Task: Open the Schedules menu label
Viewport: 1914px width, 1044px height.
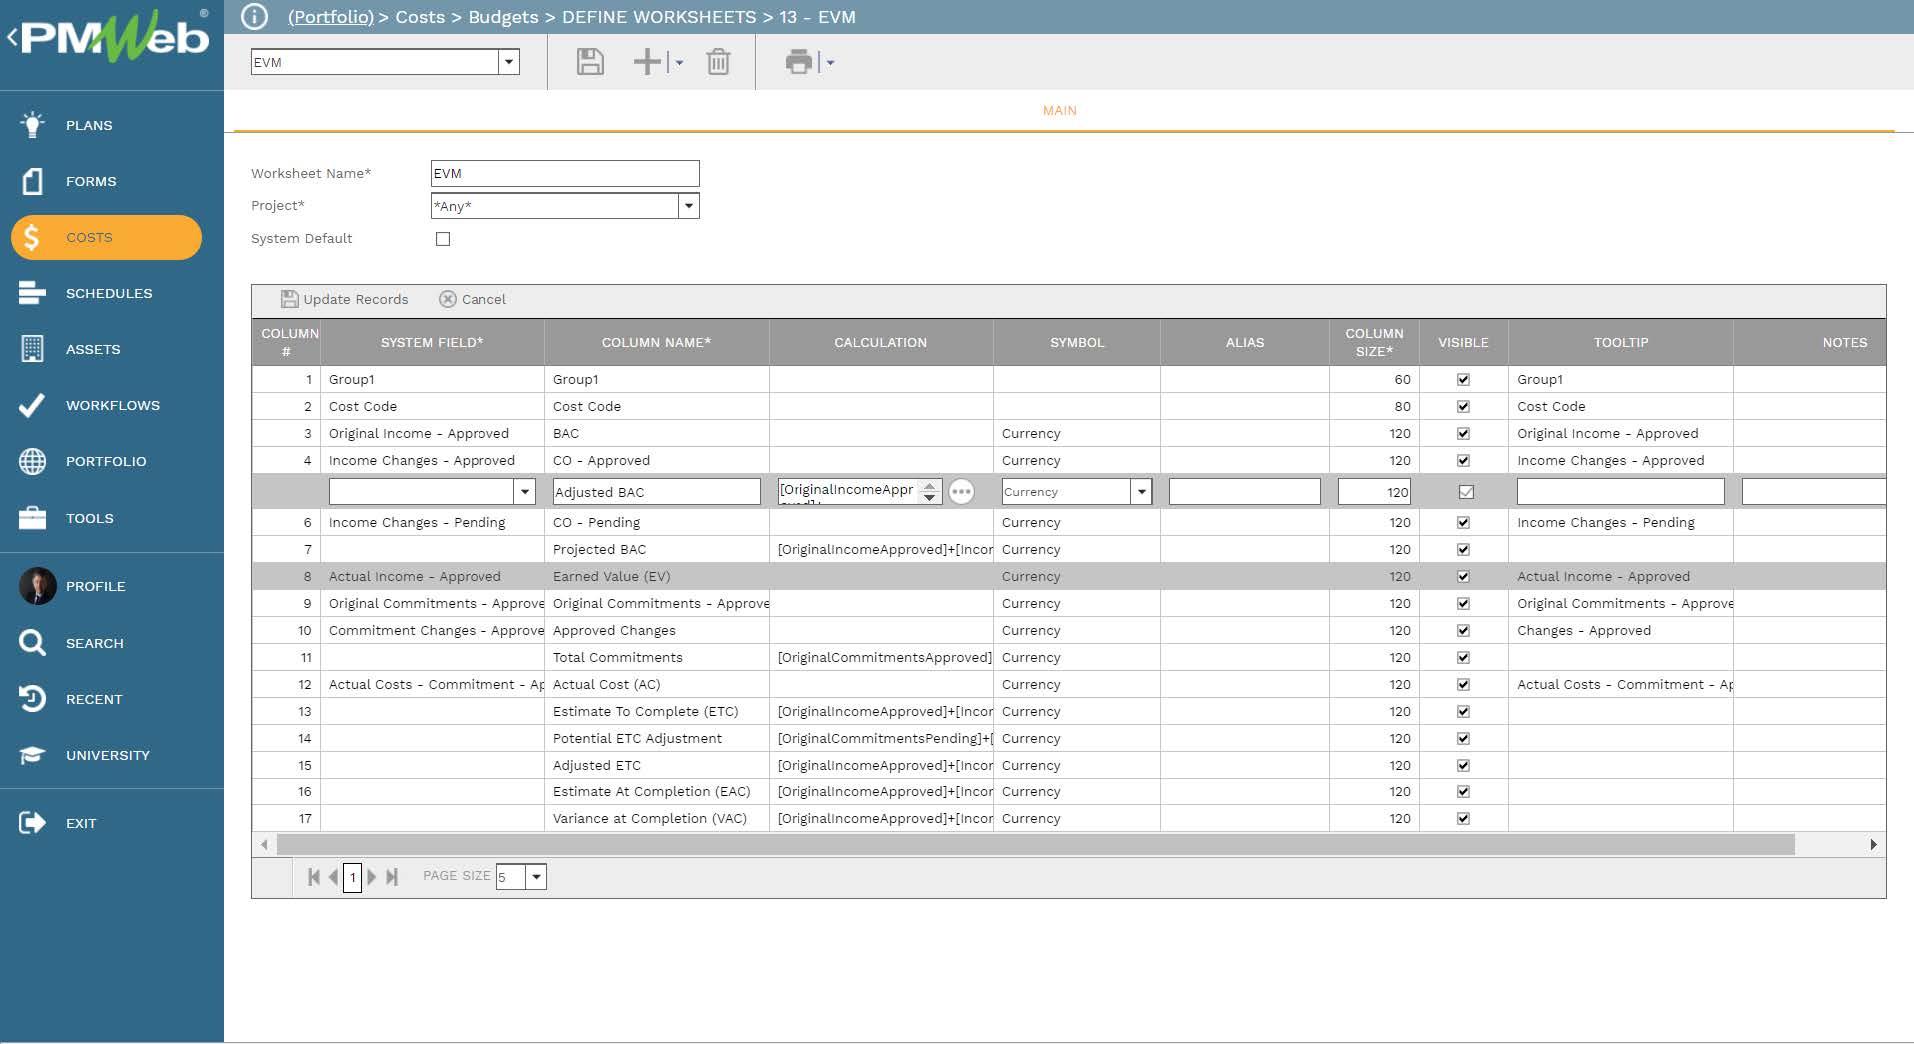Action: [x=109, y=293]
